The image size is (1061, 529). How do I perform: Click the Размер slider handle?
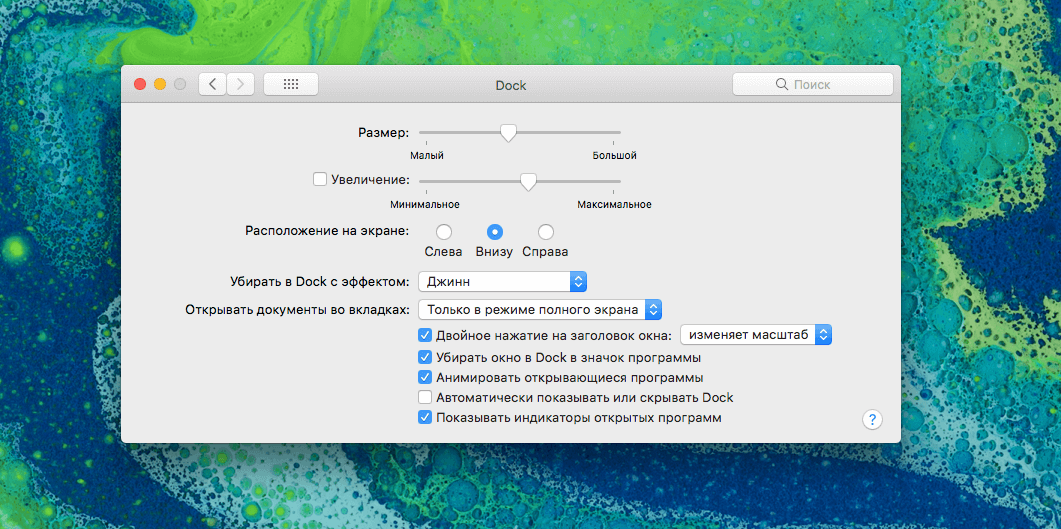tap(508, 132)
